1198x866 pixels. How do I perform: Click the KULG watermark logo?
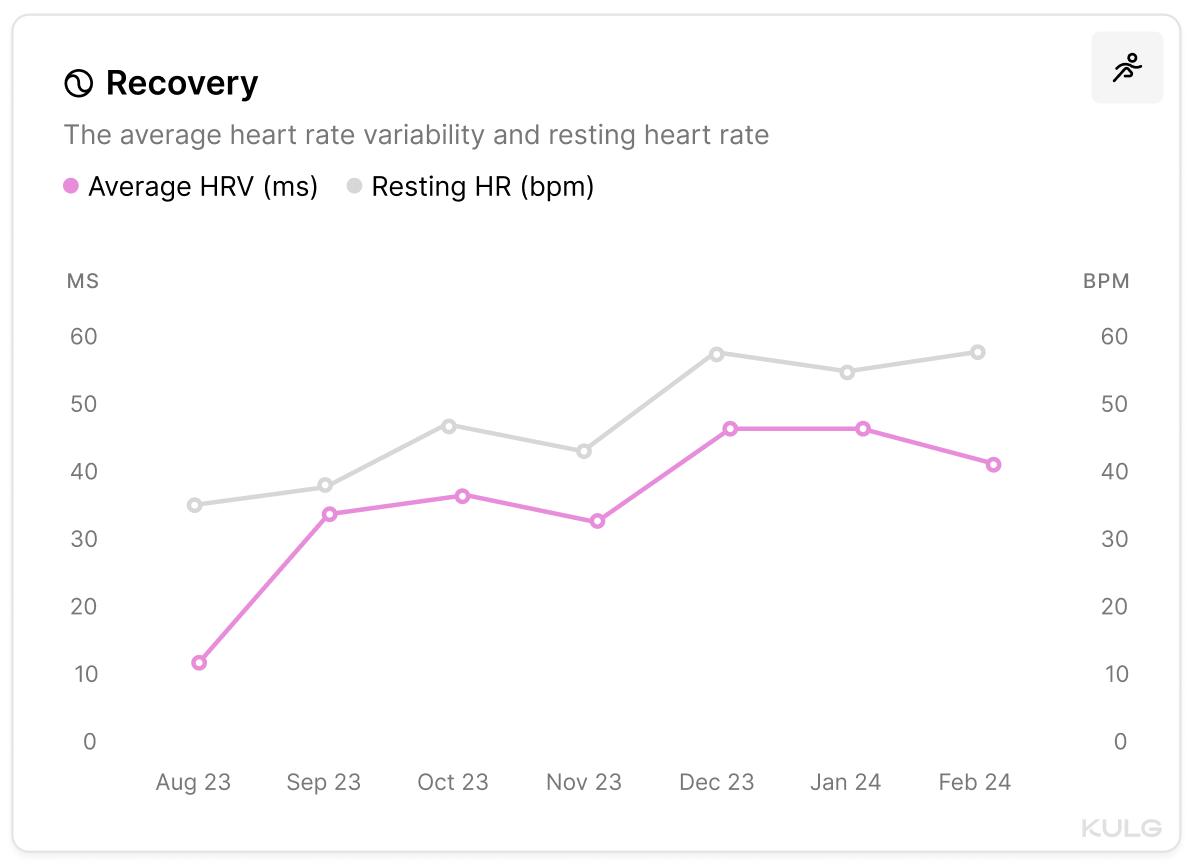point(1121,828)
